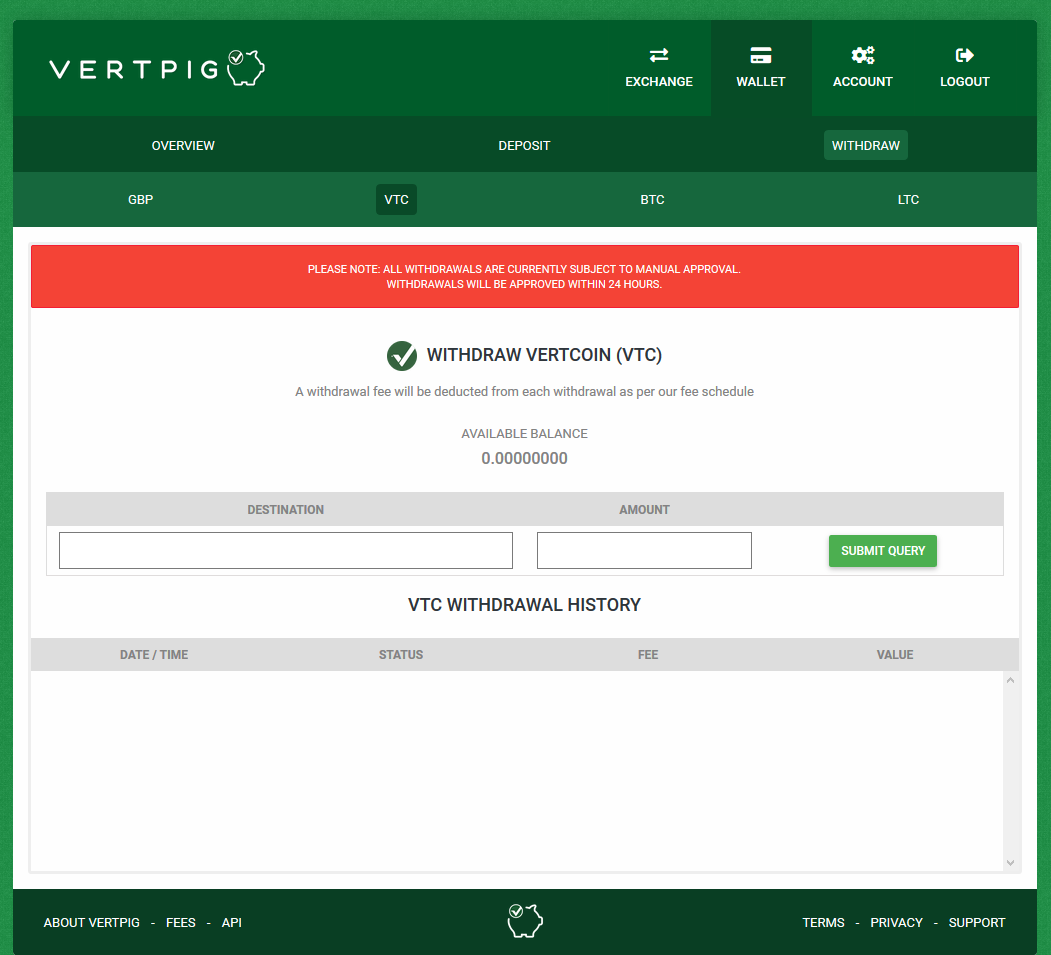Click the Status column header
This screenshot has width=1051, height=955.
(401, 655)
